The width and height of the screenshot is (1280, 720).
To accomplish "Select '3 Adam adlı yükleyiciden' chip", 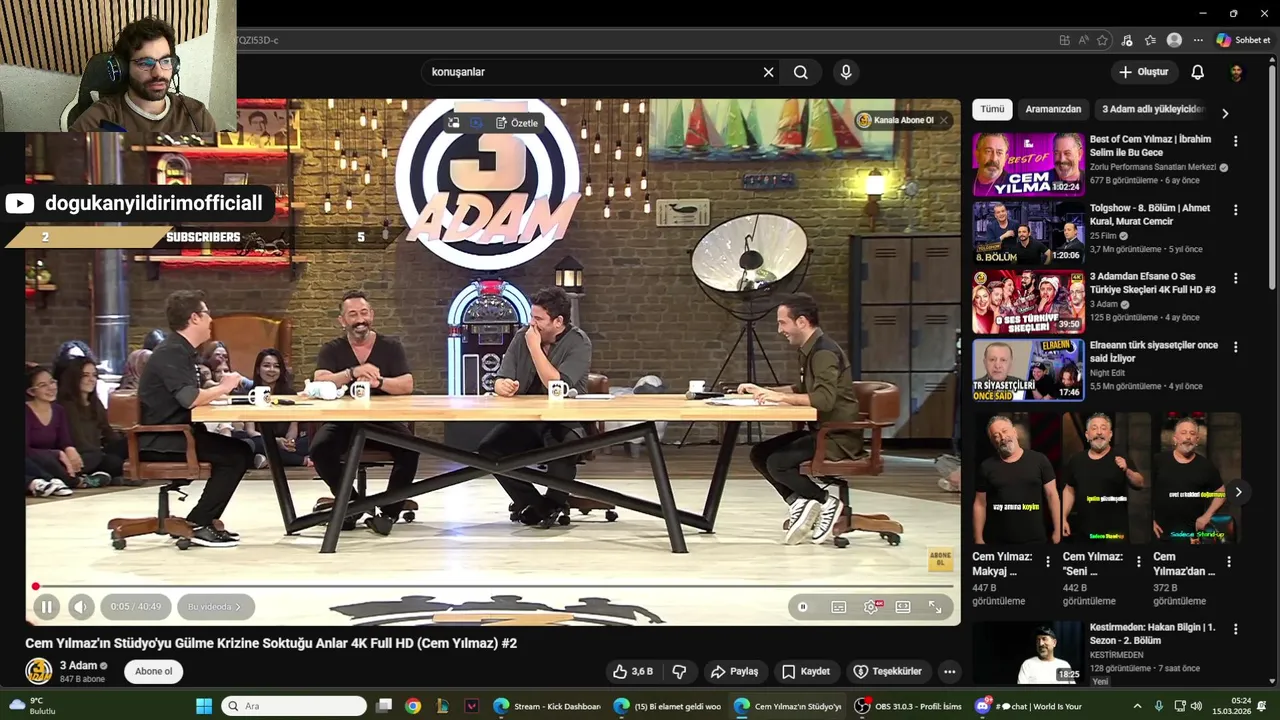I will [x=1152, y=109].
